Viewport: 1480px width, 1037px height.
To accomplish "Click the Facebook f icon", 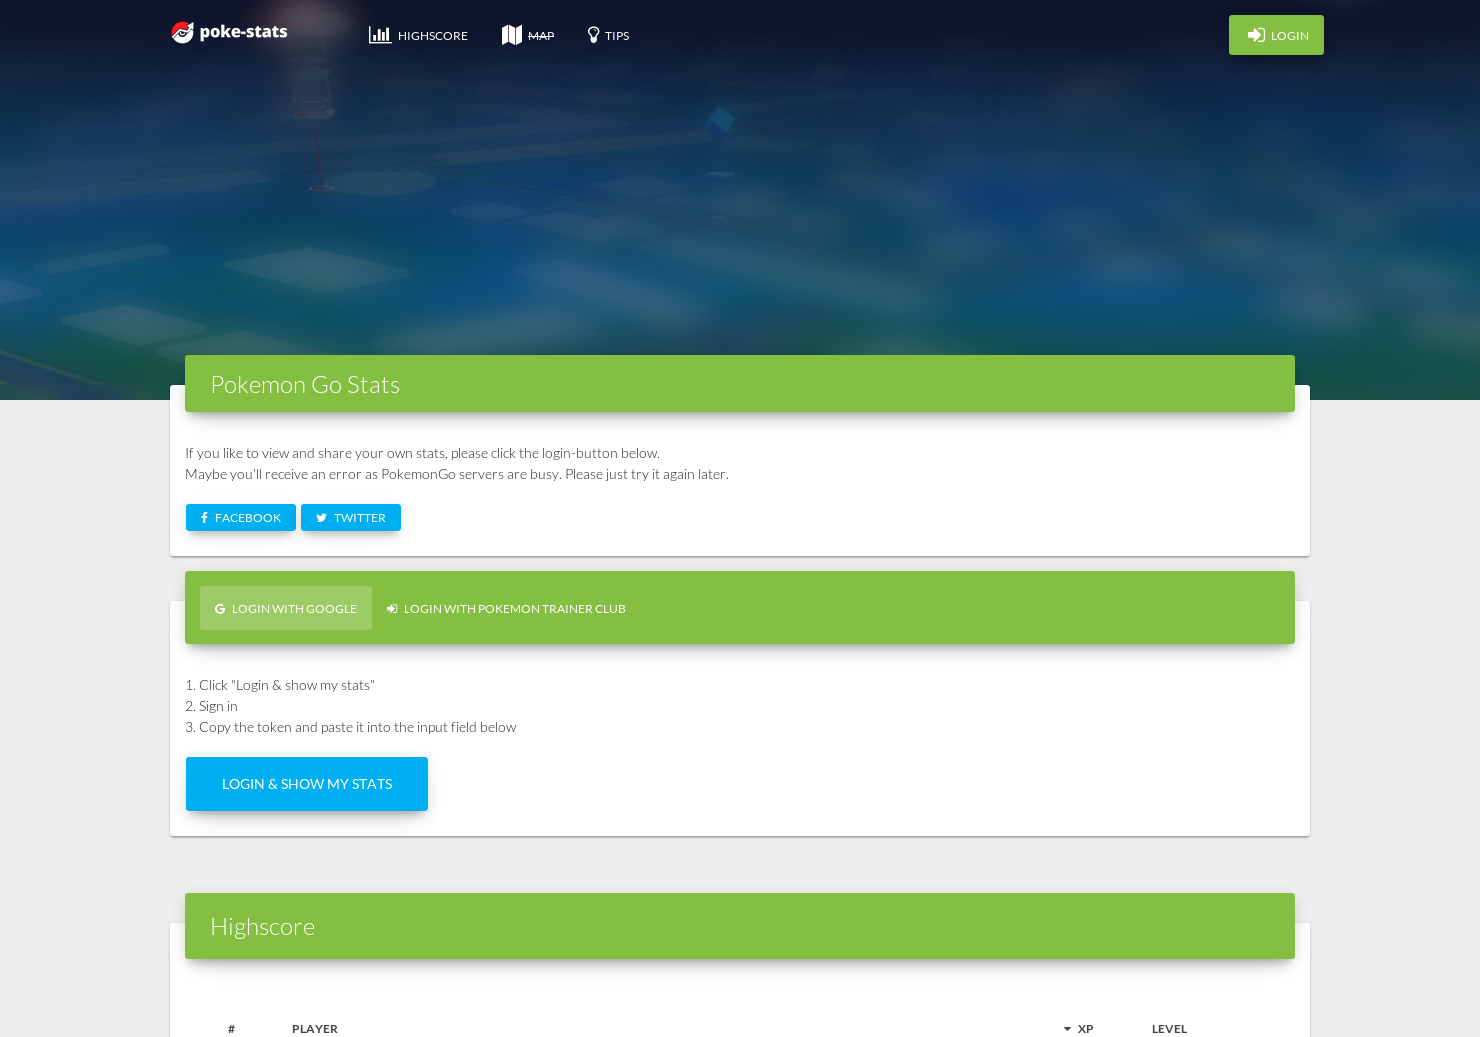I will pos(204,518).
